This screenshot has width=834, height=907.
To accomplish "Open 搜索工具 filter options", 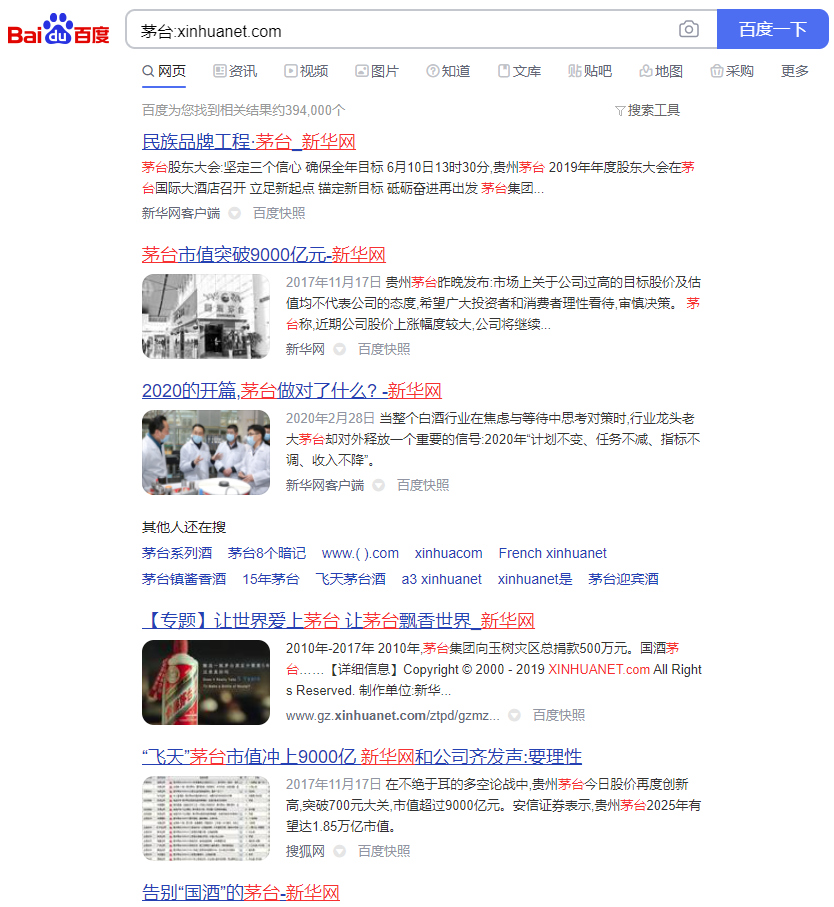I will point(647,110).
